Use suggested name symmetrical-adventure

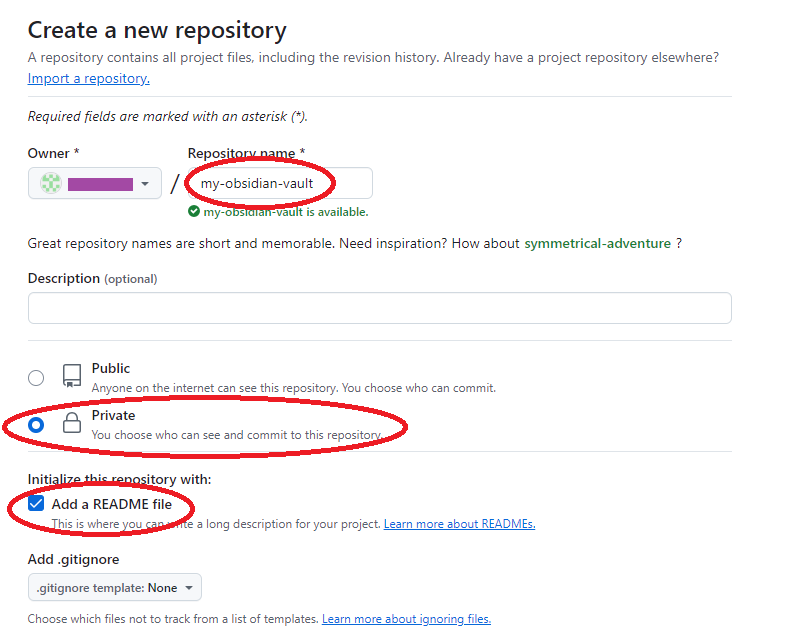tap(597, 243)
